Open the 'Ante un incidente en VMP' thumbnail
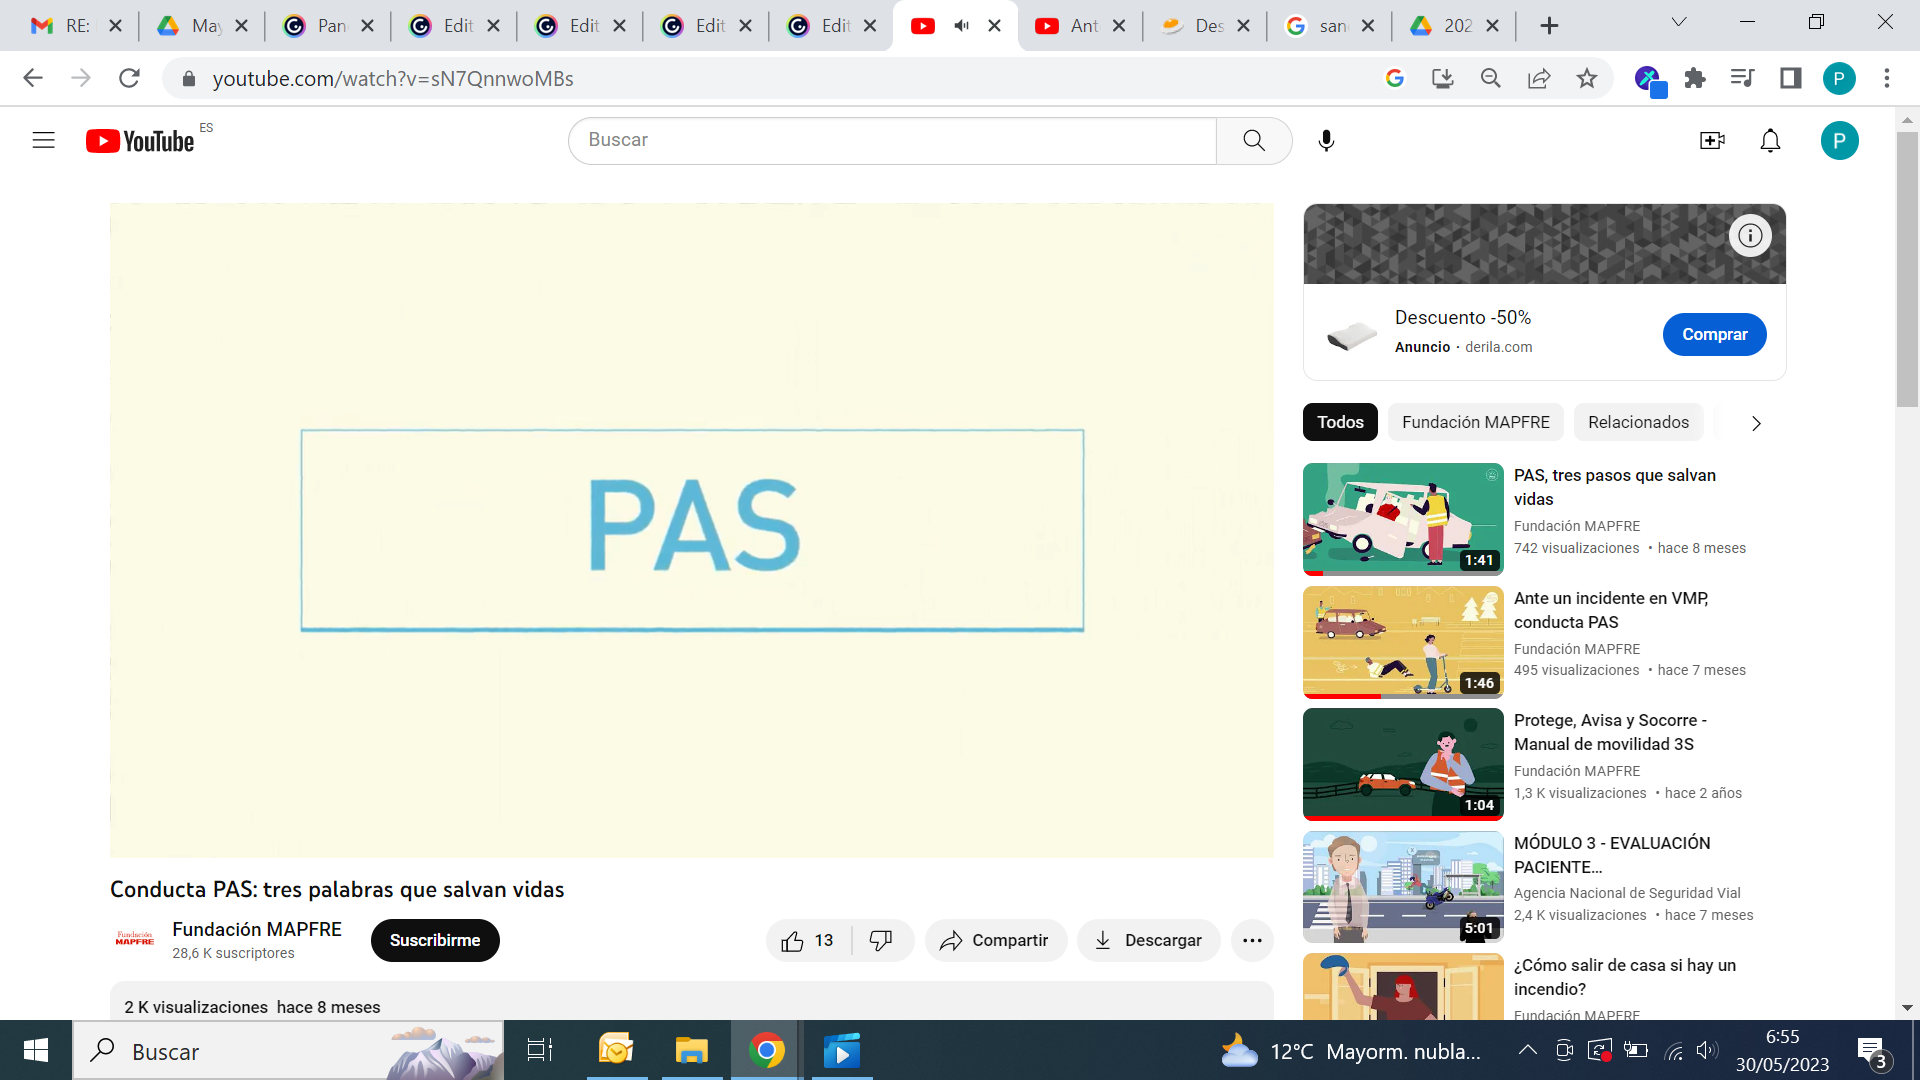This screenshot has height=1080, width=1920. [1403, 641]
